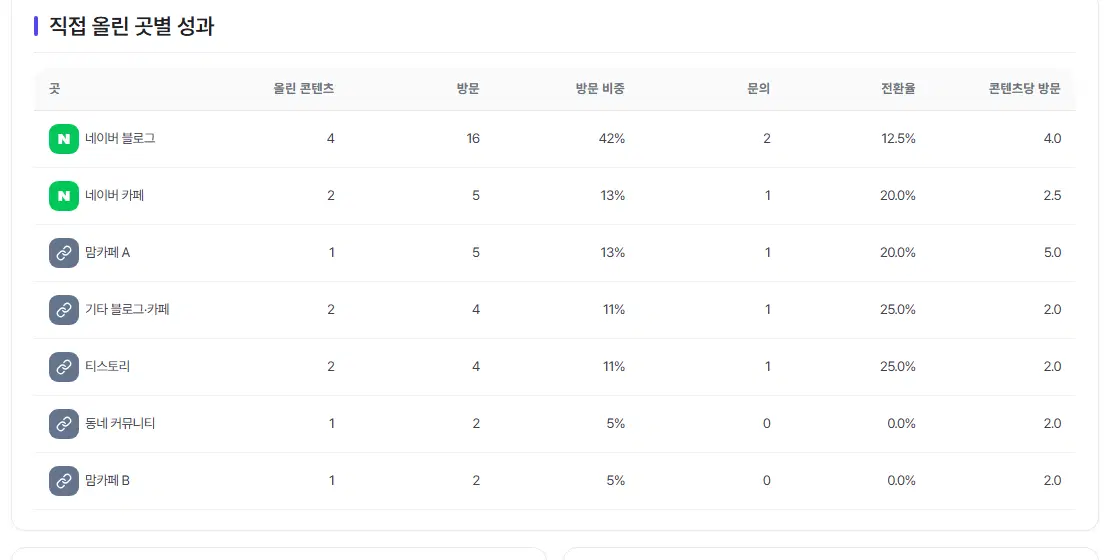
Task: Click the link icon beside 맘카페 B
Action: click(x=64, y=481)
